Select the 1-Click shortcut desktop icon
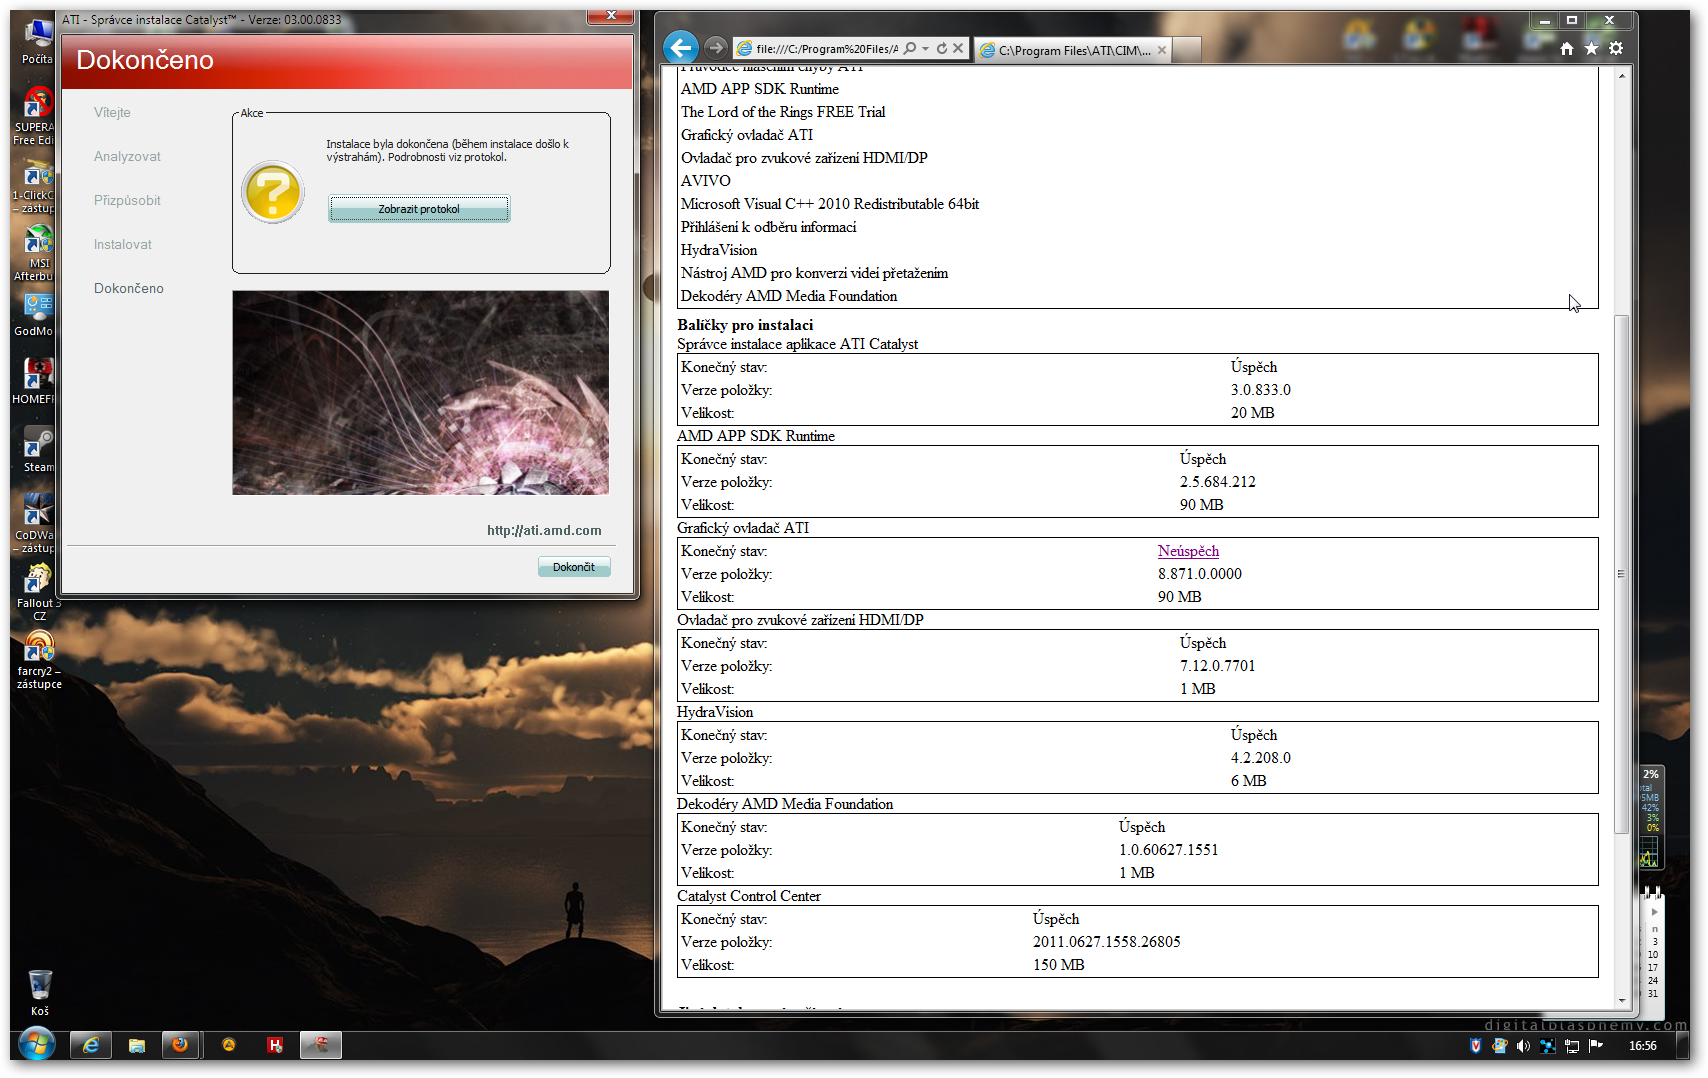Image resolution: width=1708 pixels, height=1078 pixels. tap(36, 187)
